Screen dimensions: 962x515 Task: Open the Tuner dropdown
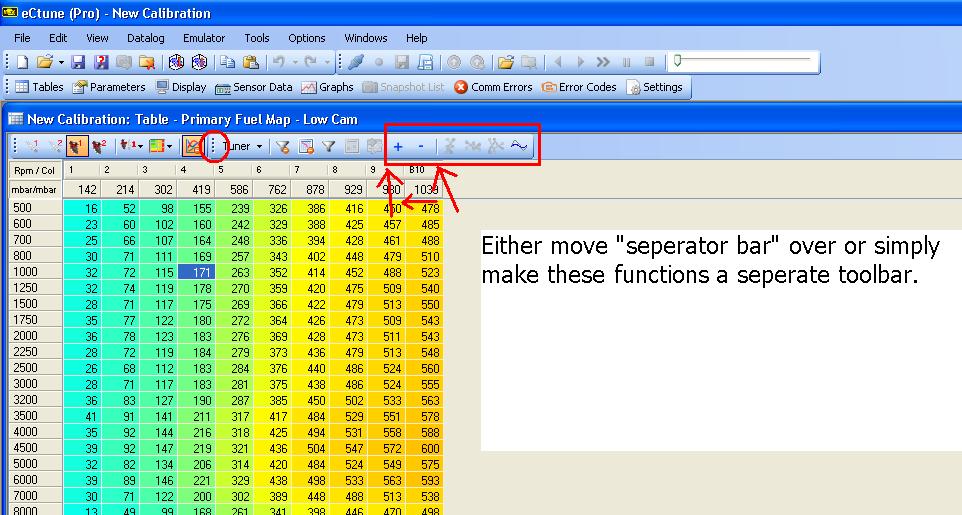pos(243,146)
